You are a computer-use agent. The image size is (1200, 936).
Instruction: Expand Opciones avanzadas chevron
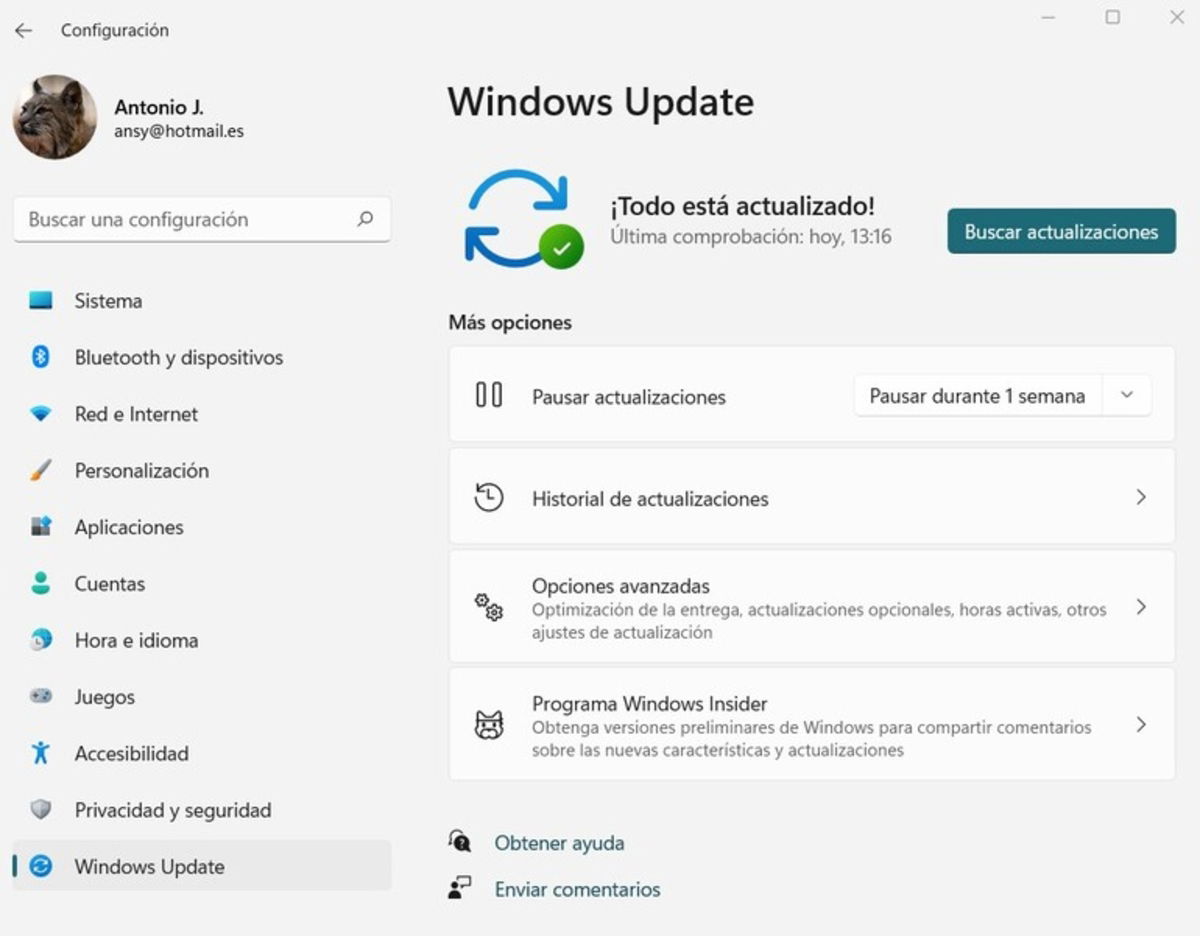1141,607
